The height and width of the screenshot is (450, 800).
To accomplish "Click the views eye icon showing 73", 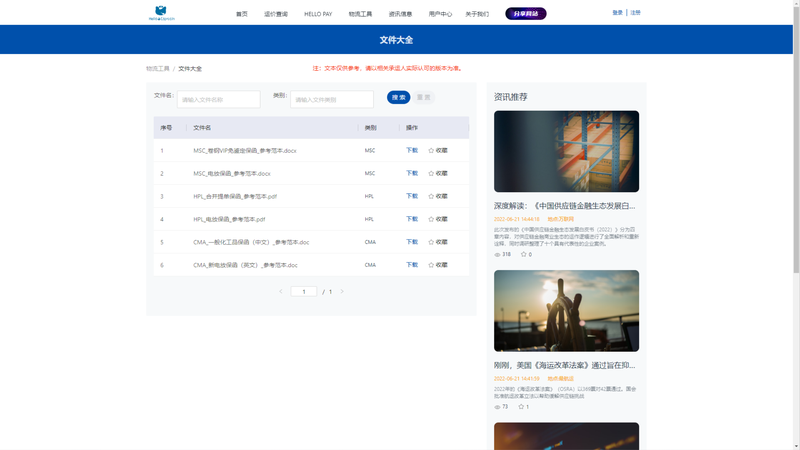I will [497, 407].
